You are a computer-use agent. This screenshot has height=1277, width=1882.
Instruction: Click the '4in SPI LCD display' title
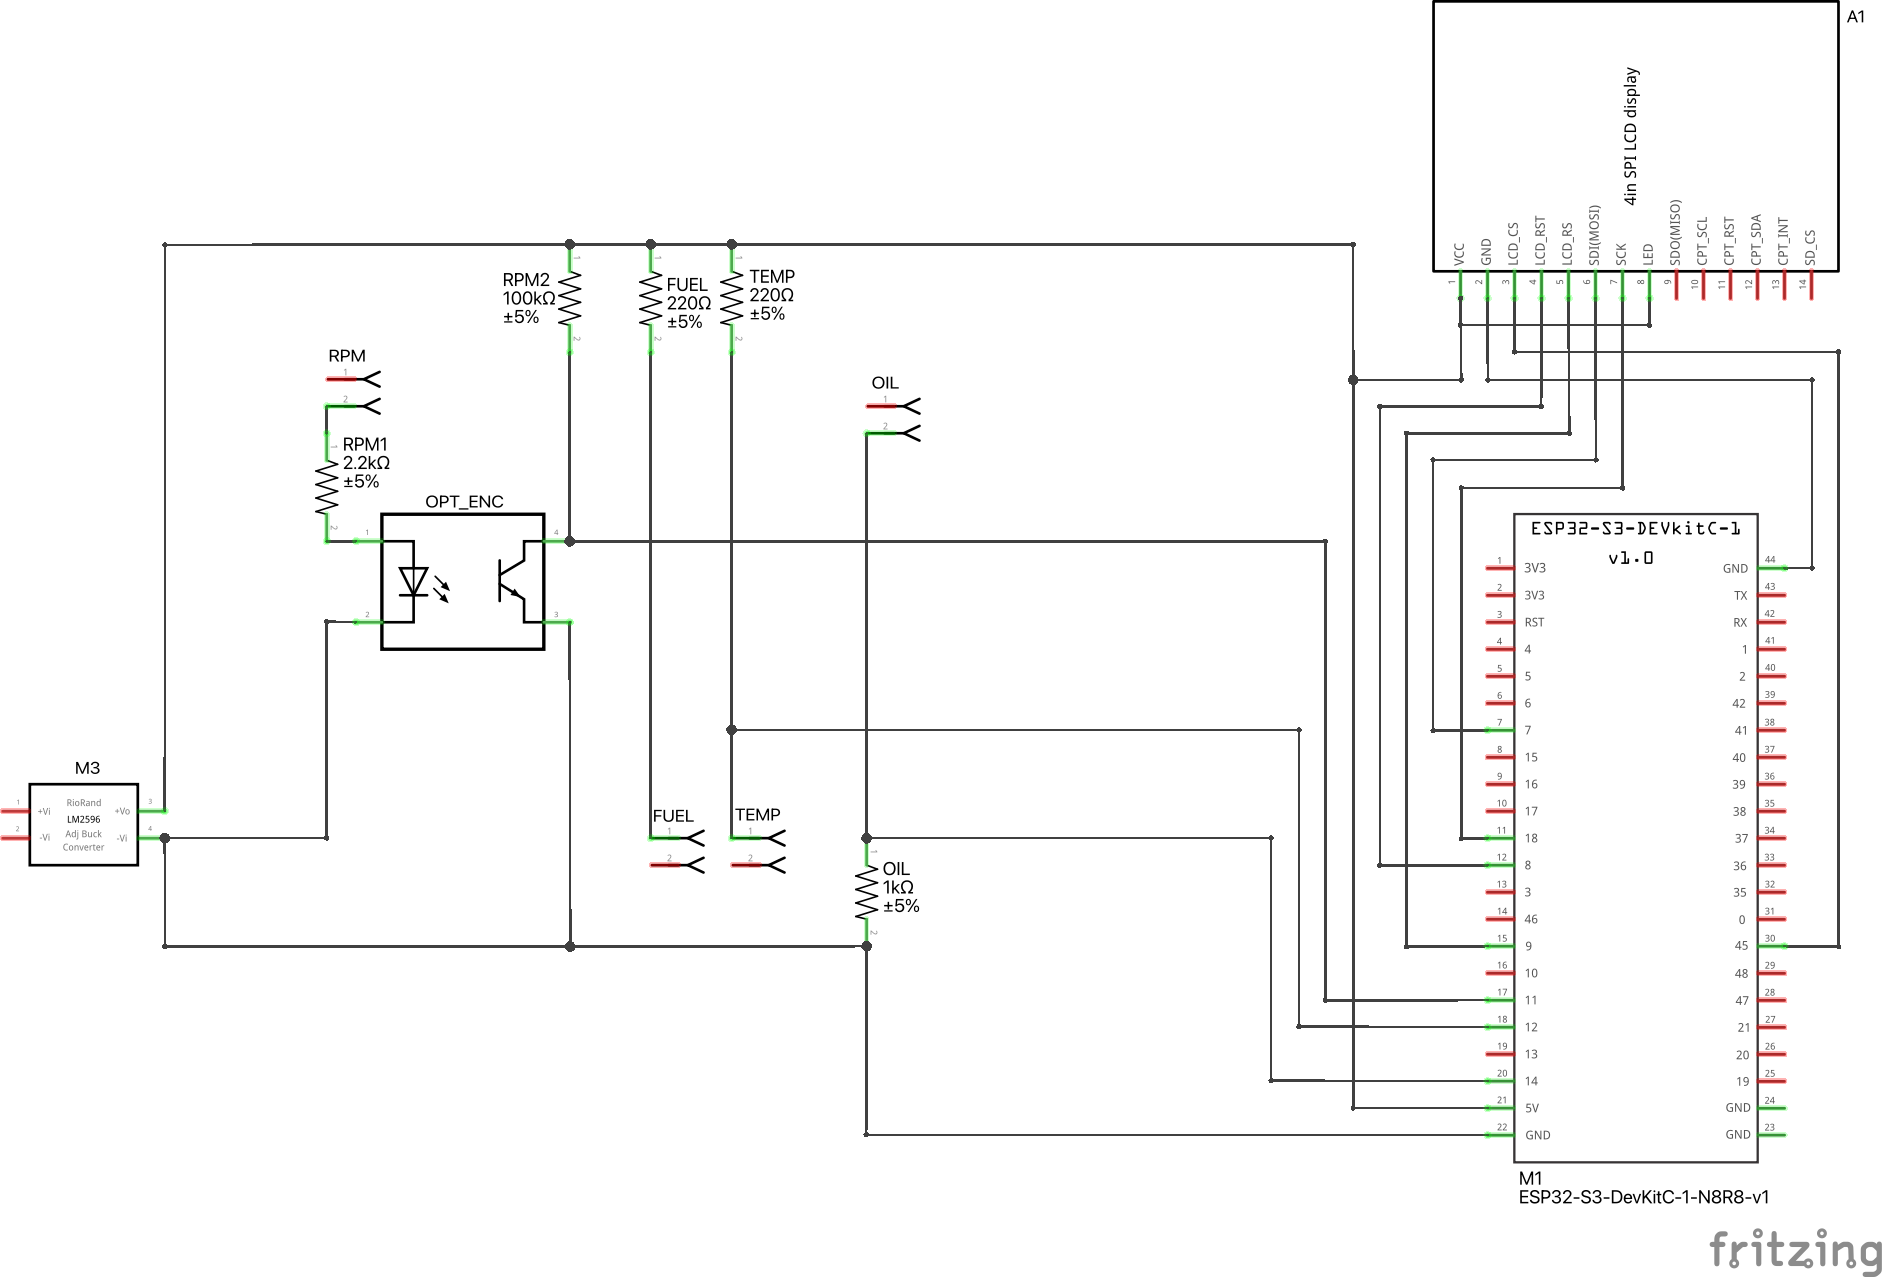(x=1631, y=136)
